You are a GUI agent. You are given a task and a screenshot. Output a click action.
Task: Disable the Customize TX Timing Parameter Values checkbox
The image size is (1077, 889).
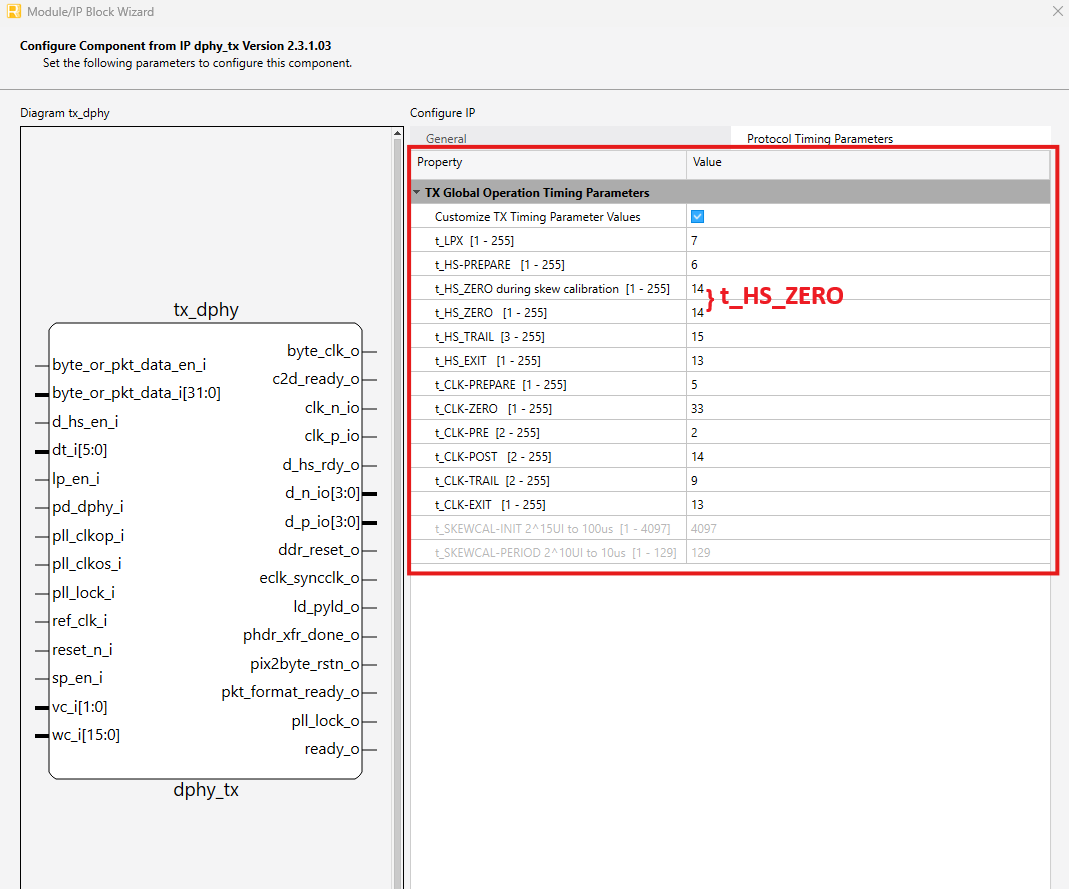click(696, 216)
